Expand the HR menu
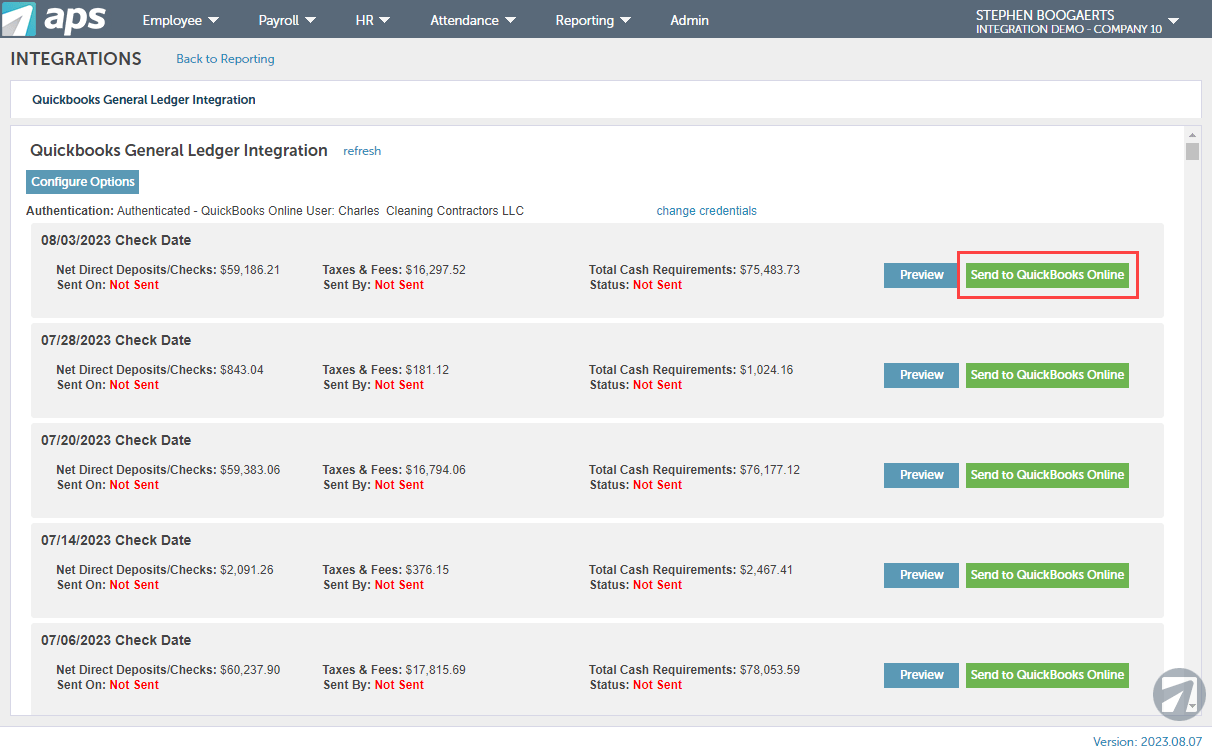Image resolution: width=1212 pixels, height=756 pixels. click(373, 20)
